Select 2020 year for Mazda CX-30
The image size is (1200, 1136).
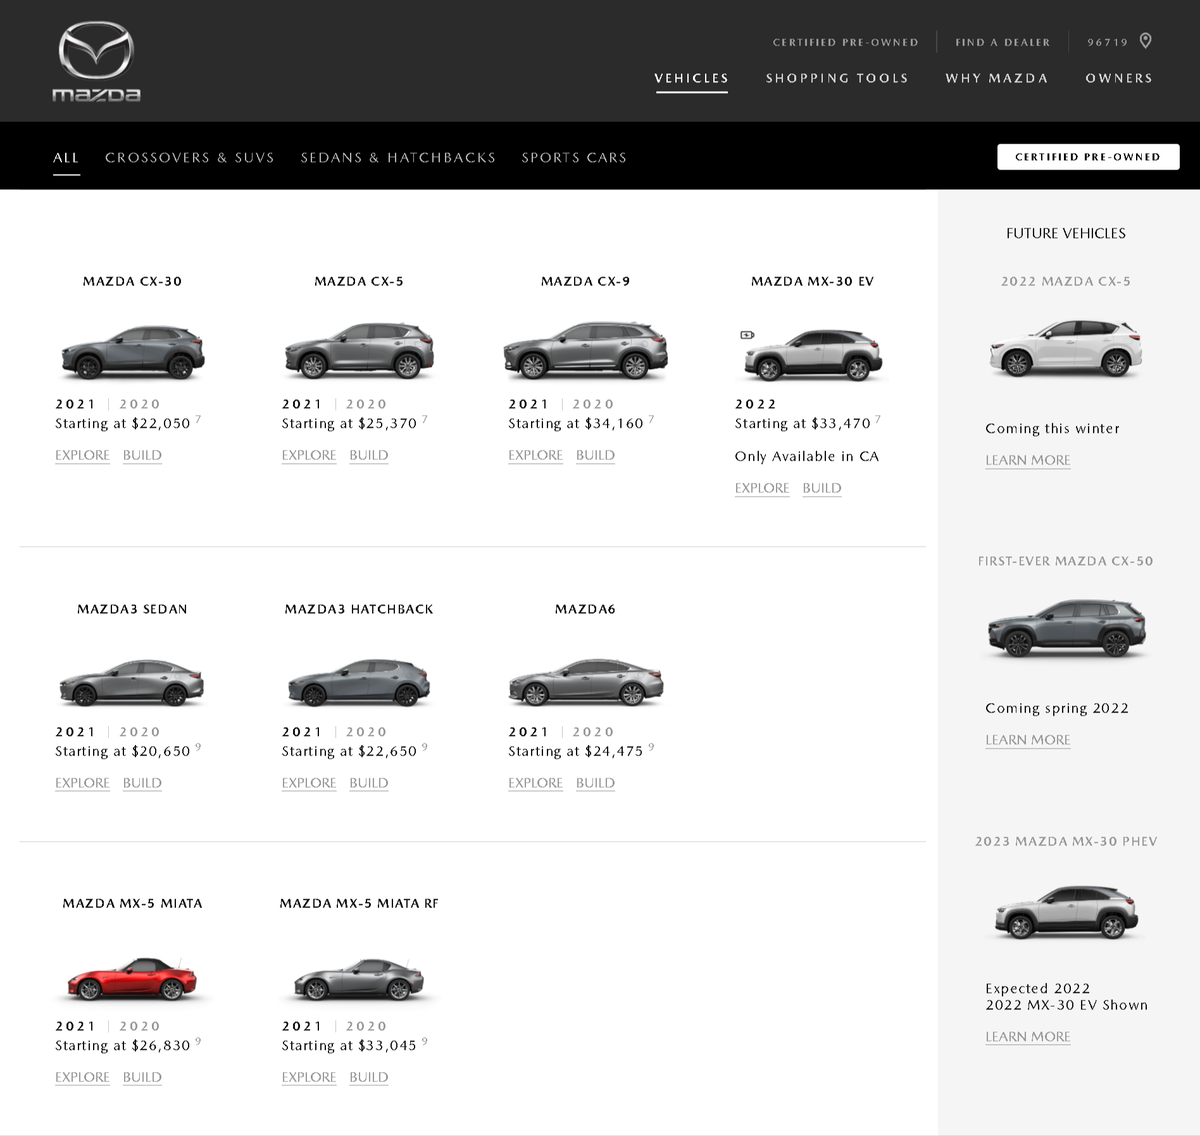tap(140, 404)
